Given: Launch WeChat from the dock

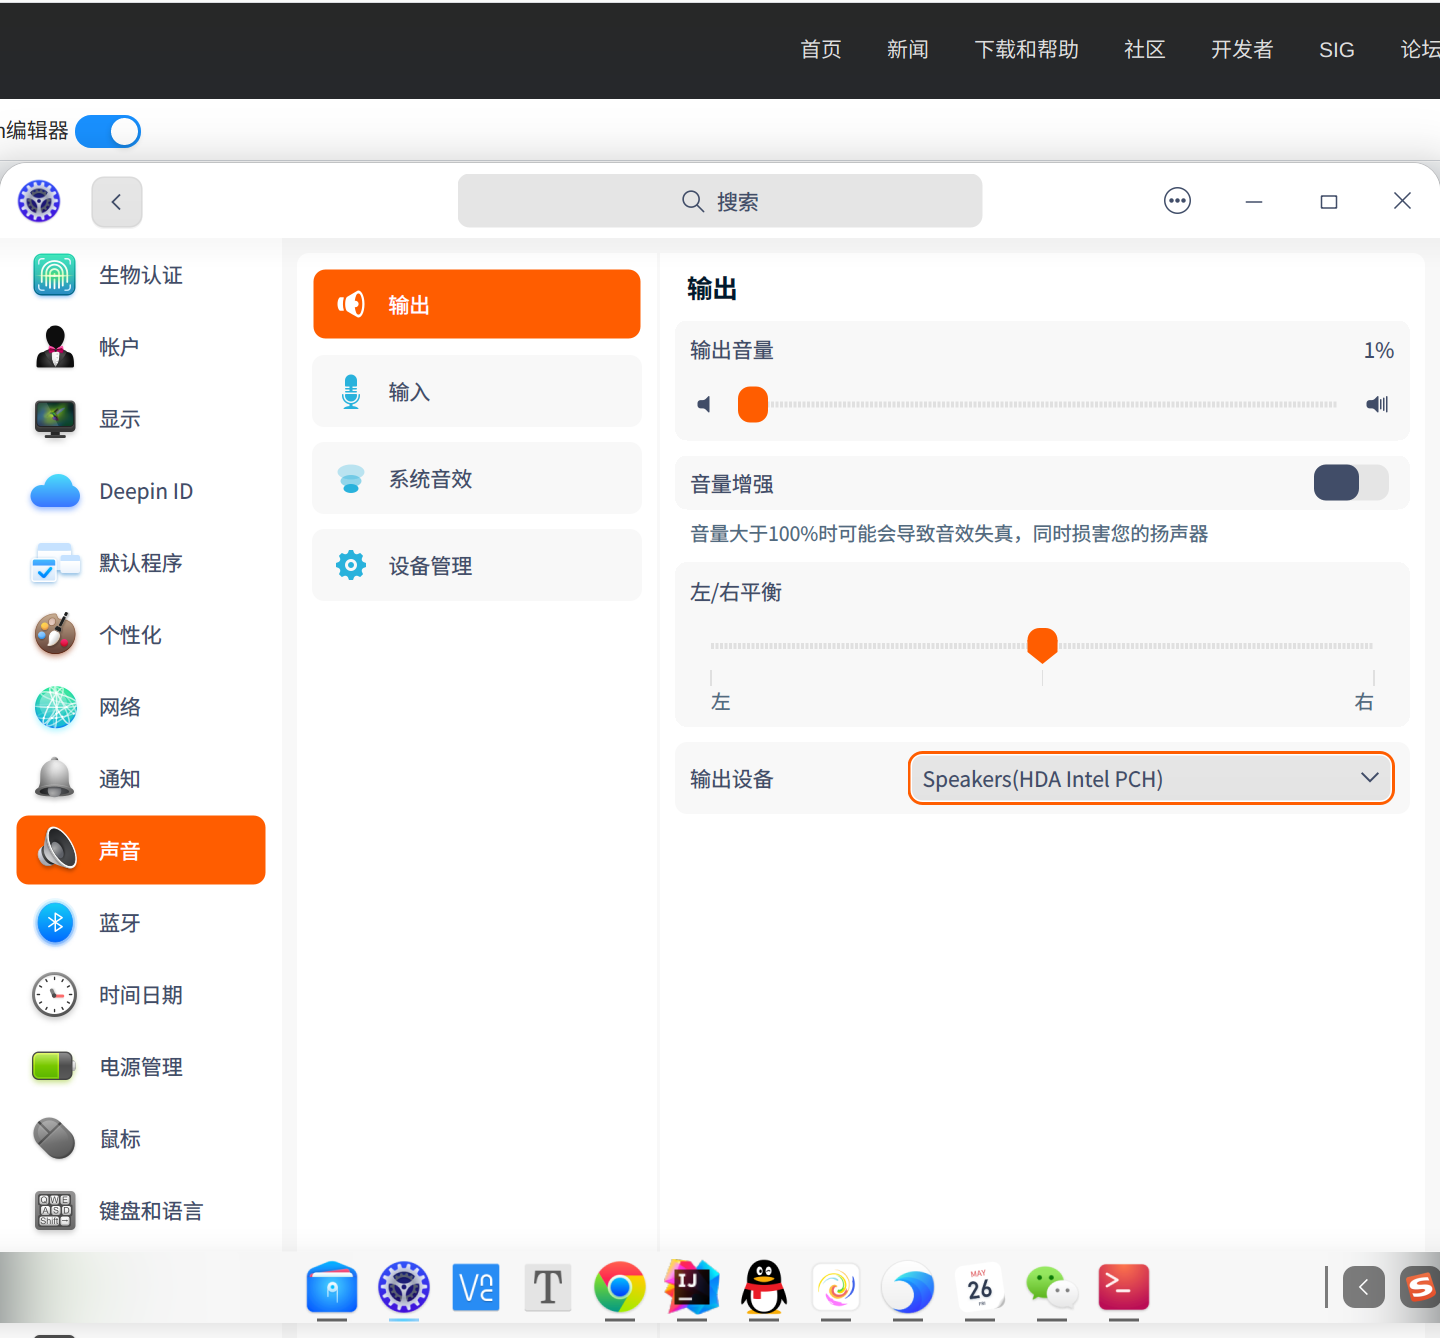Looking at the screenshot, I should click(1052, 1287).
